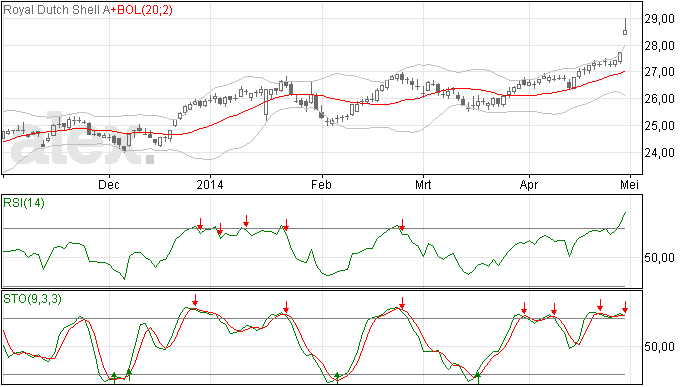Image resolution: width=690 pixels, height=387 pixels.
Task: Click the first red sell arrow in RSI panel
Action: [200, 224]
